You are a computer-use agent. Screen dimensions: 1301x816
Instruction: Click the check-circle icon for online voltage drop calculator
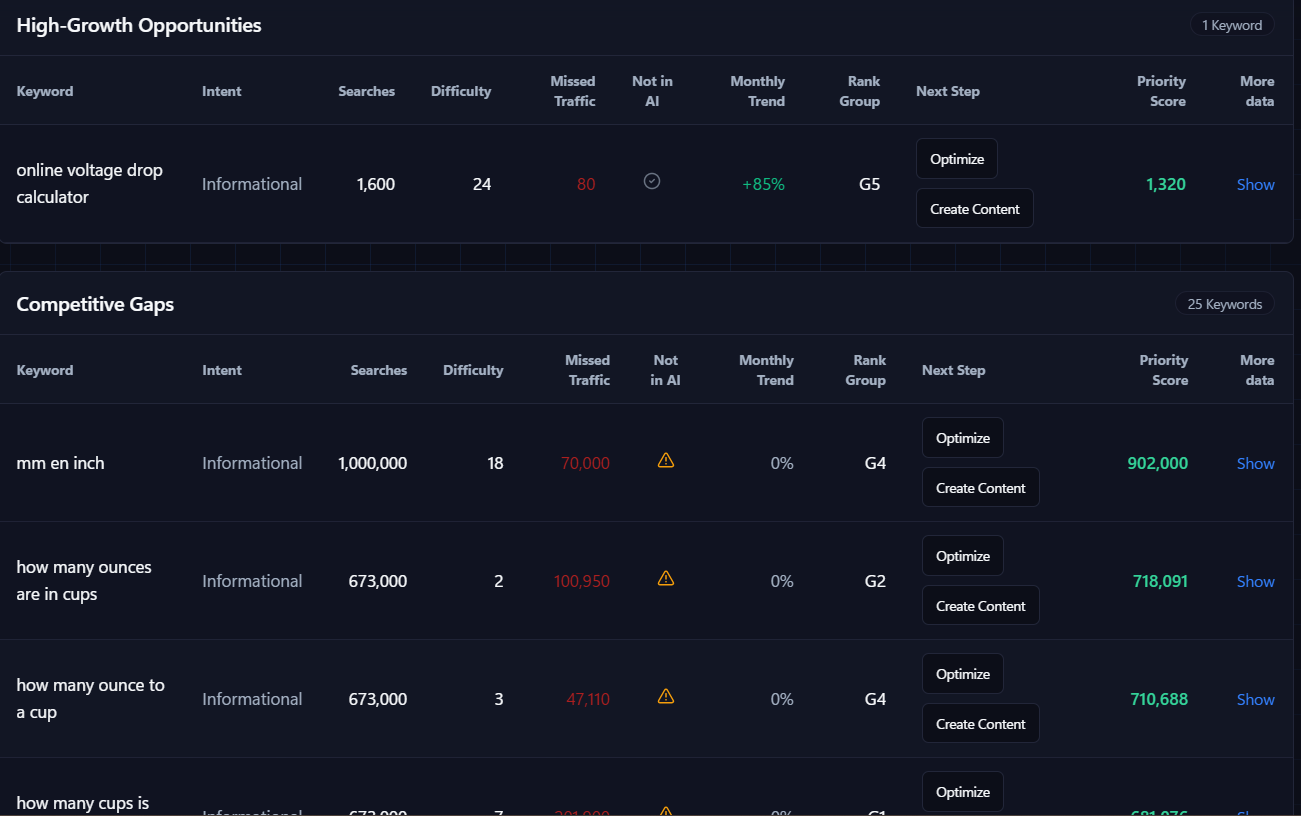click(652, 181)
